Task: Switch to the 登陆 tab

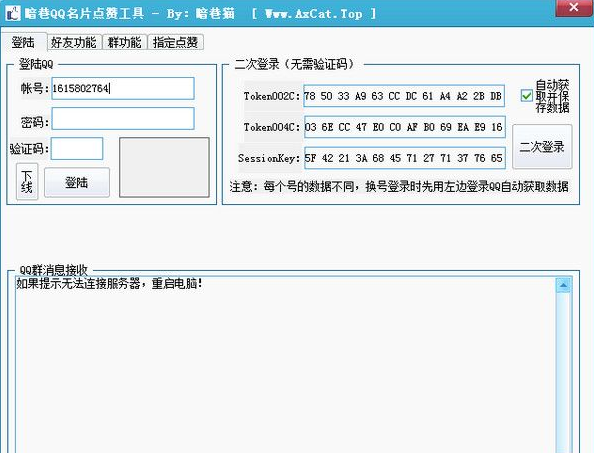Action: point(23,42)
